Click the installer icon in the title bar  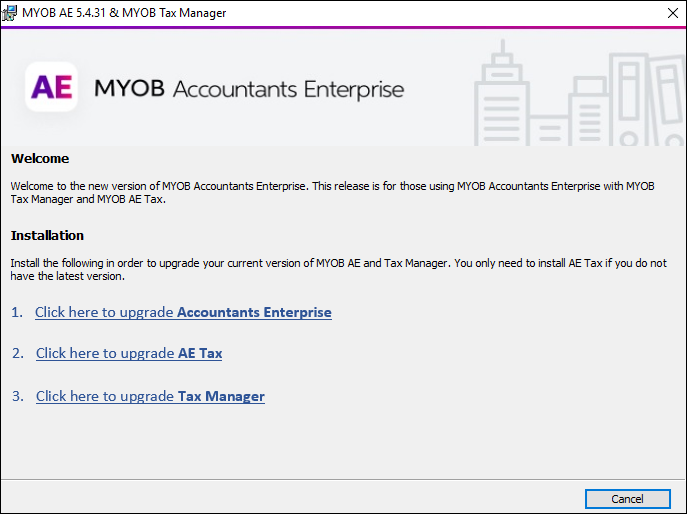(12, 13)
